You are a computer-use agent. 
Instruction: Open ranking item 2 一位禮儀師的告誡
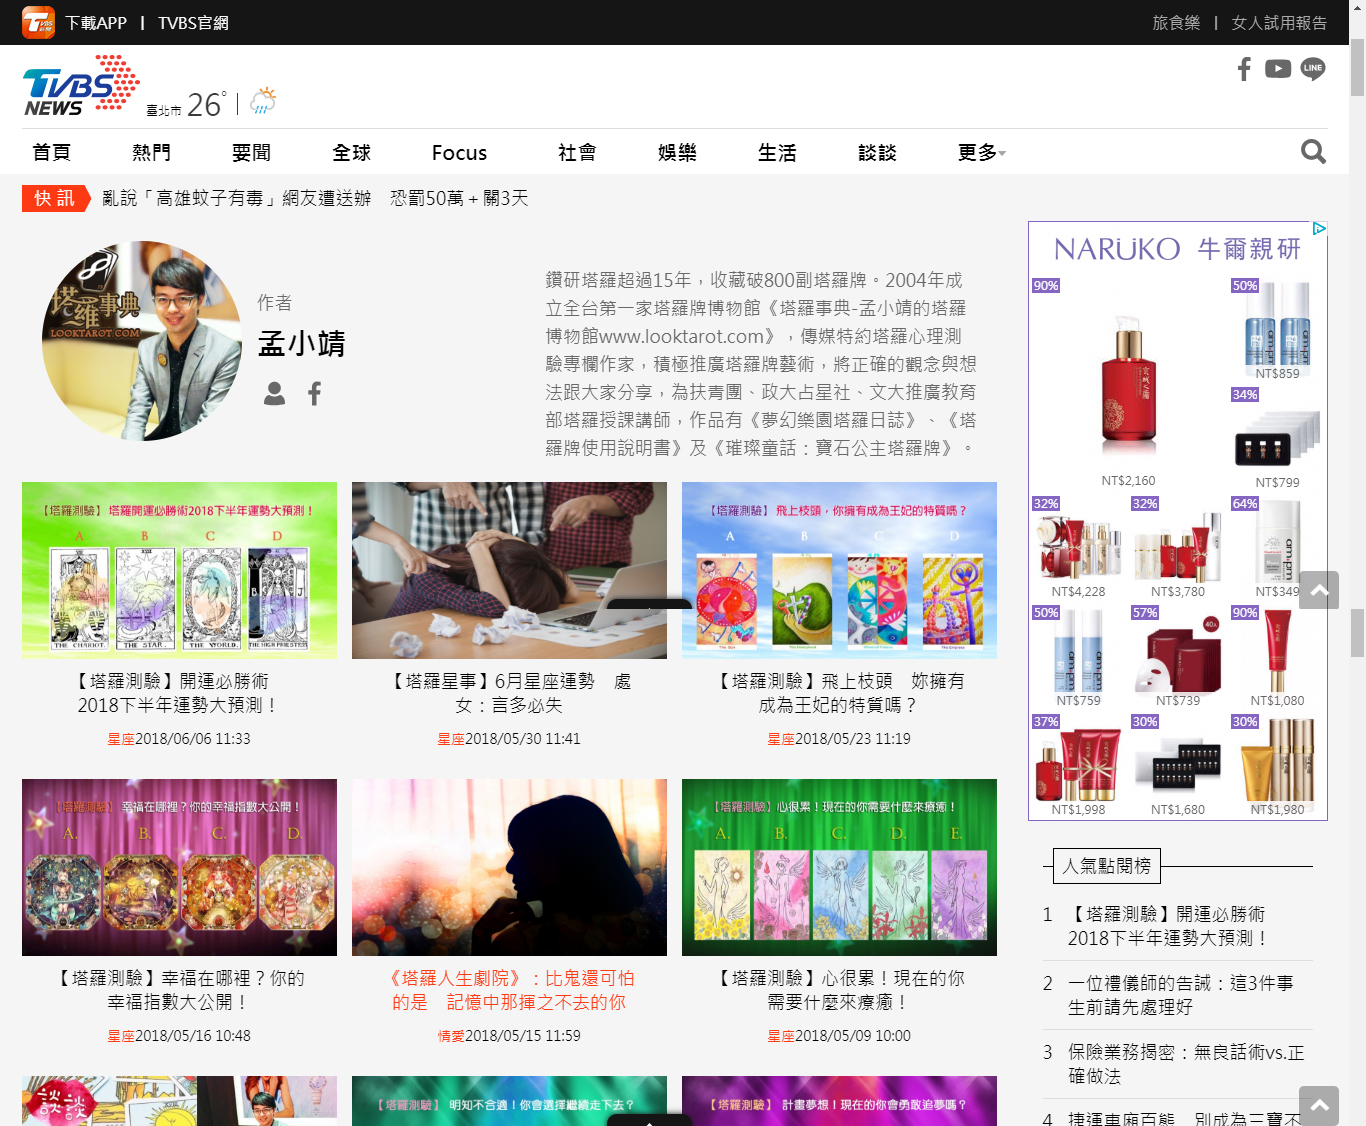[x=1180, y=995]
